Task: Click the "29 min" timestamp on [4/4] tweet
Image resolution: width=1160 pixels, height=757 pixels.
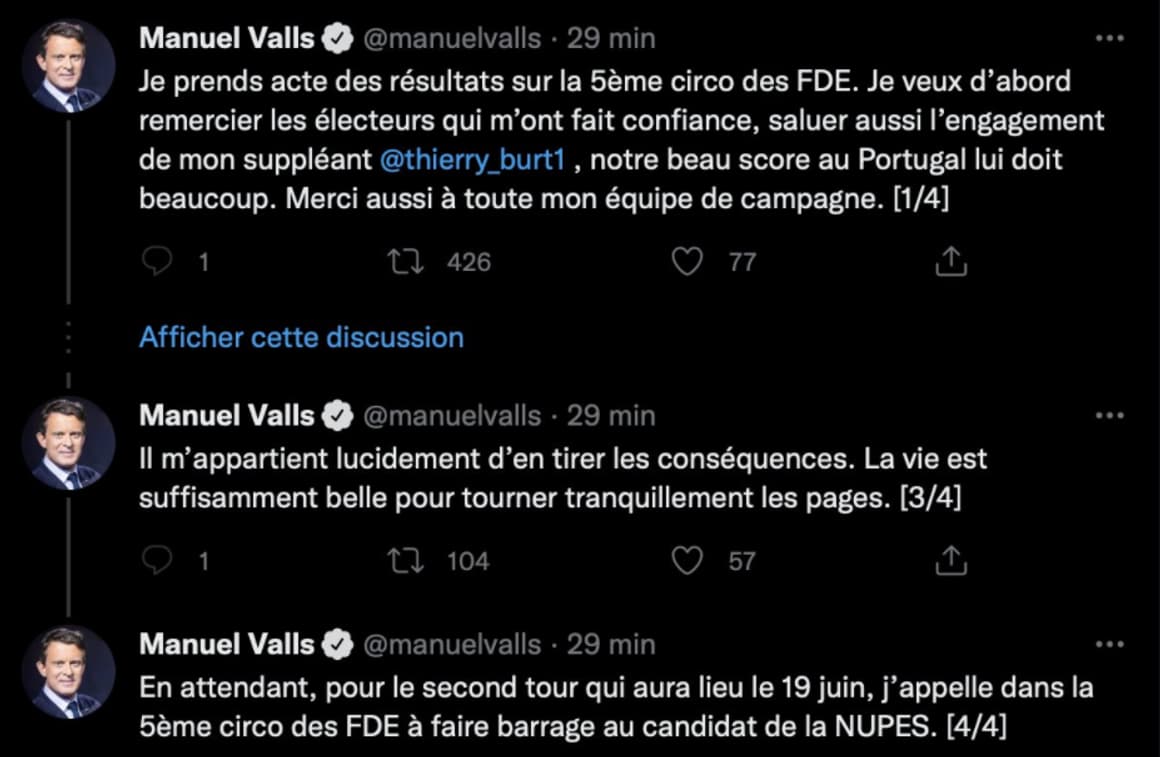Action: [x=611, y=644]
